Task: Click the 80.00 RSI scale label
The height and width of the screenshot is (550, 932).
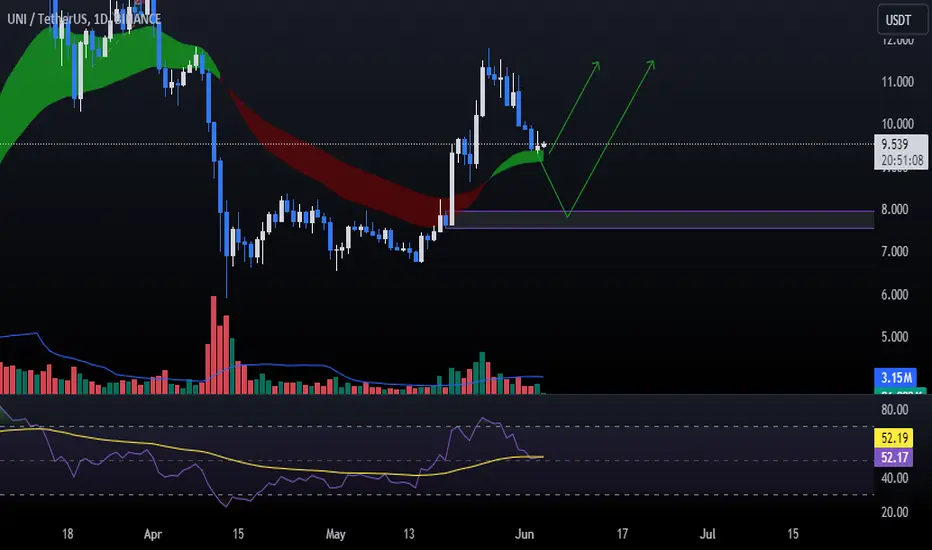Action: (x=895, y=410)
